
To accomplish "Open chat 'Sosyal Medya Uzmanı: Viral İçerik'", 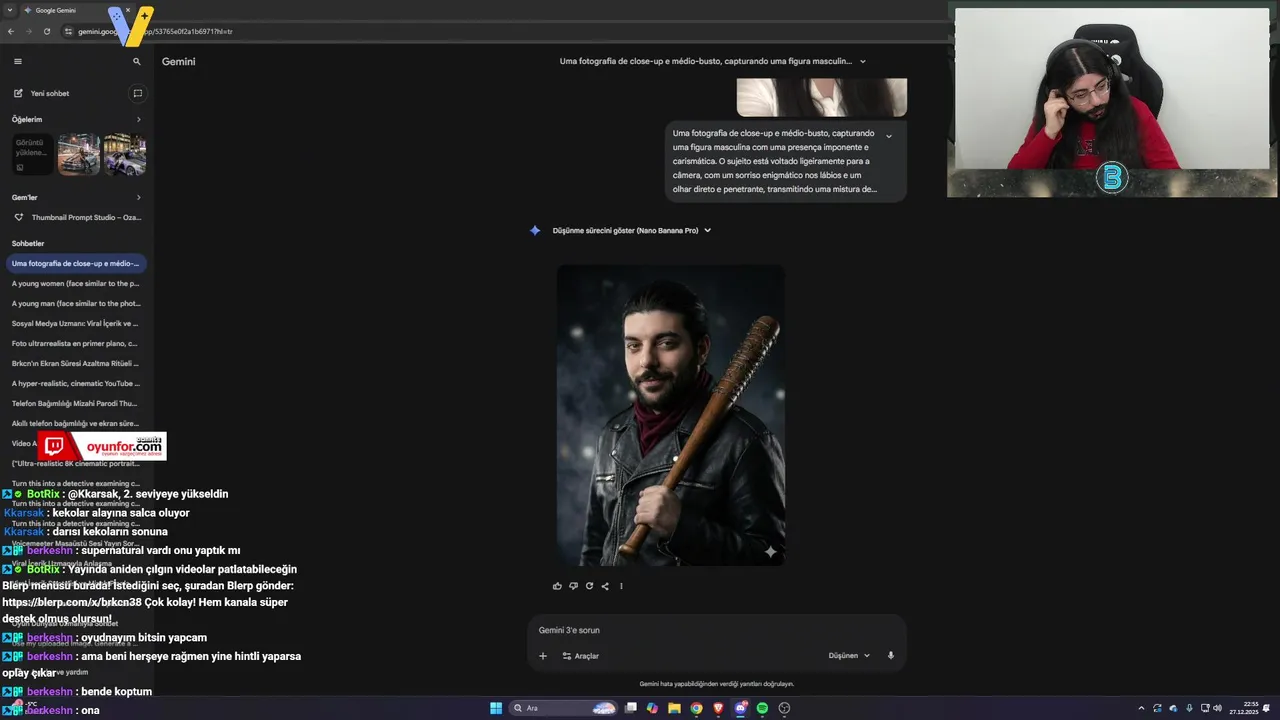I will click(x=77, y=323).
